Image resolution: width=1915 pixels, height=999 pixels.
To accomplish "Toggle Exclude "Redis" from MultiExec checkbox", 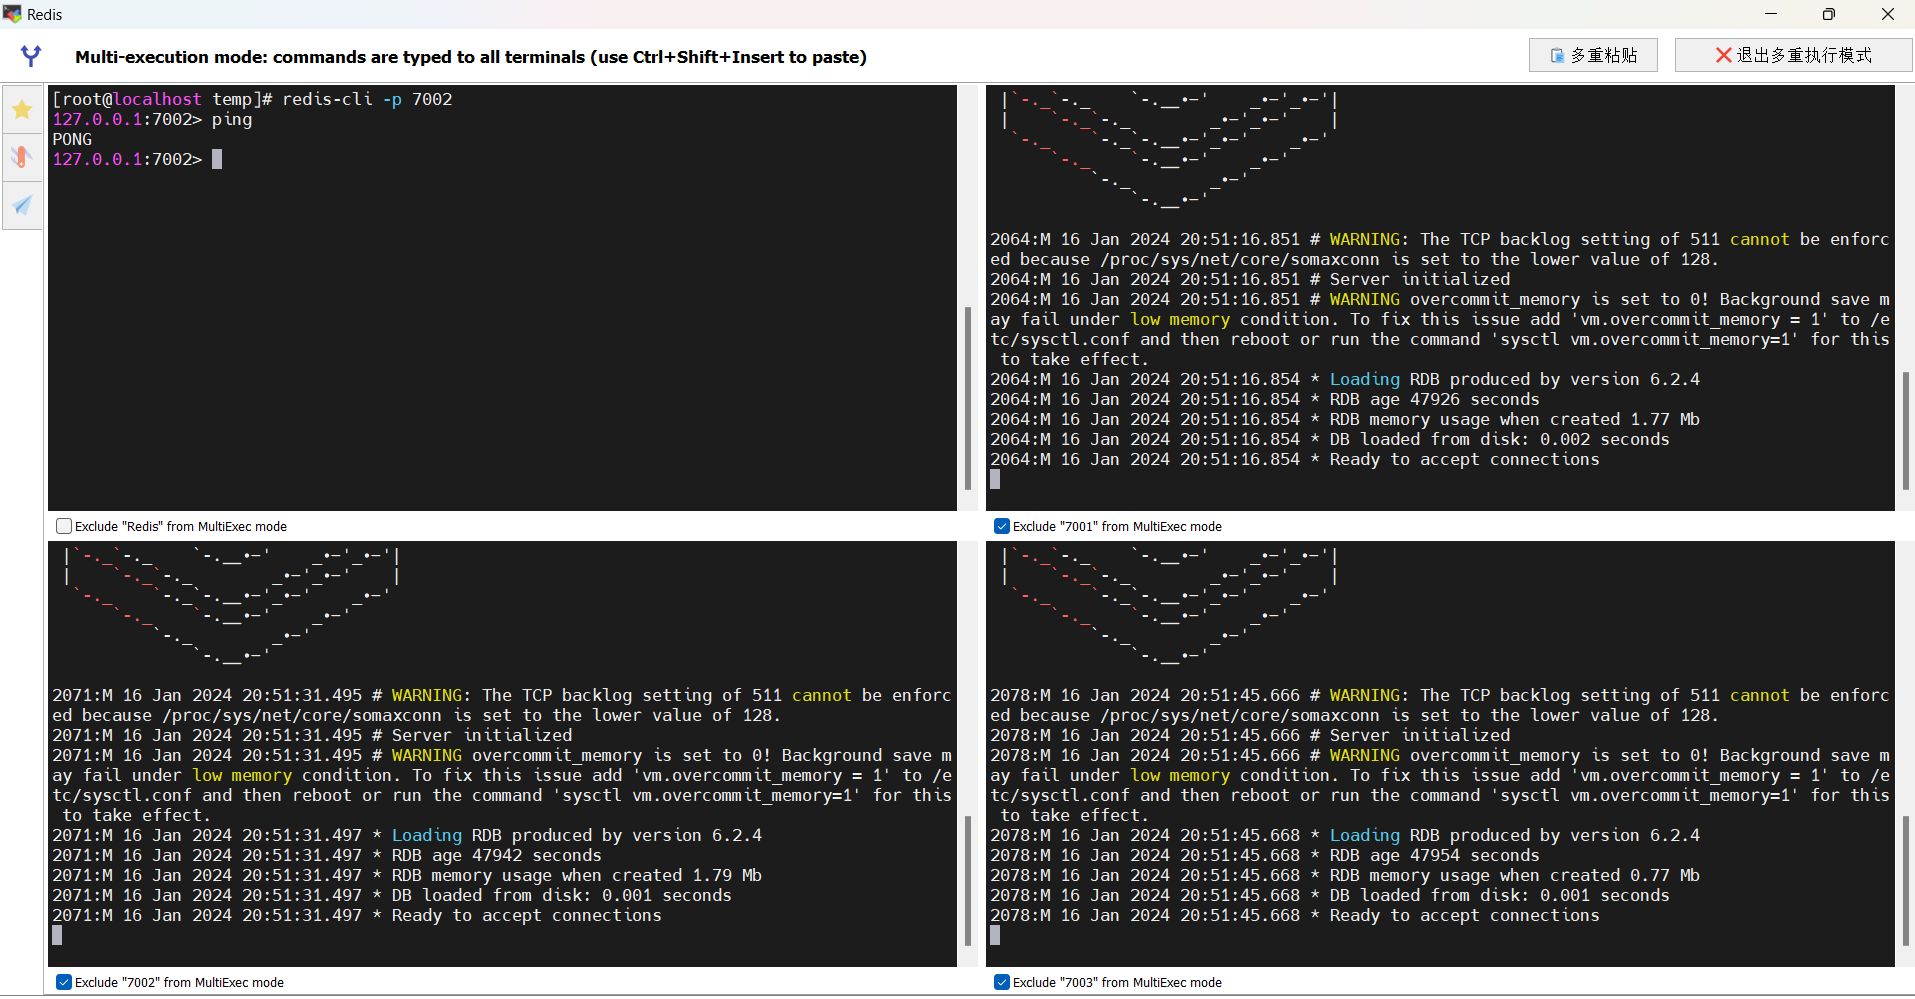I will [x=64, y=526].
